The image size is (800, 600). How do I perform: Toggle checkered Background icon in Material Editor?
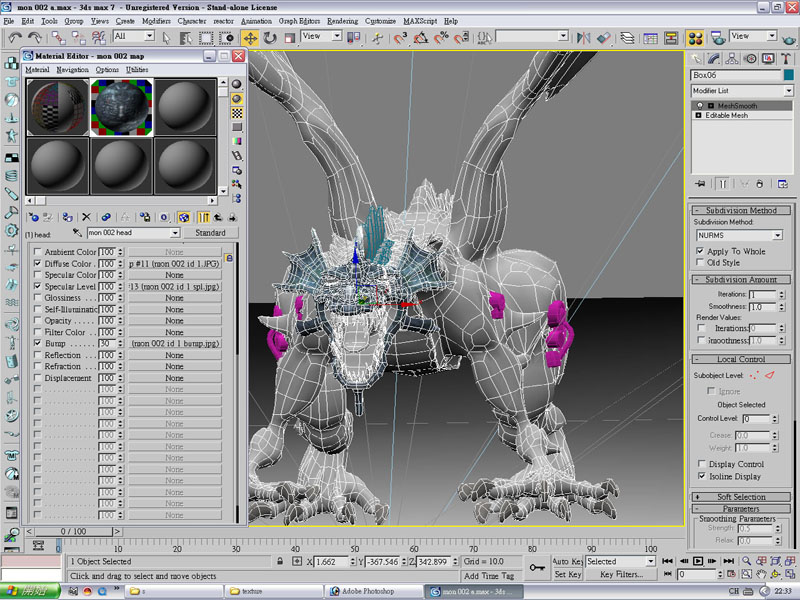pos(237,113)
